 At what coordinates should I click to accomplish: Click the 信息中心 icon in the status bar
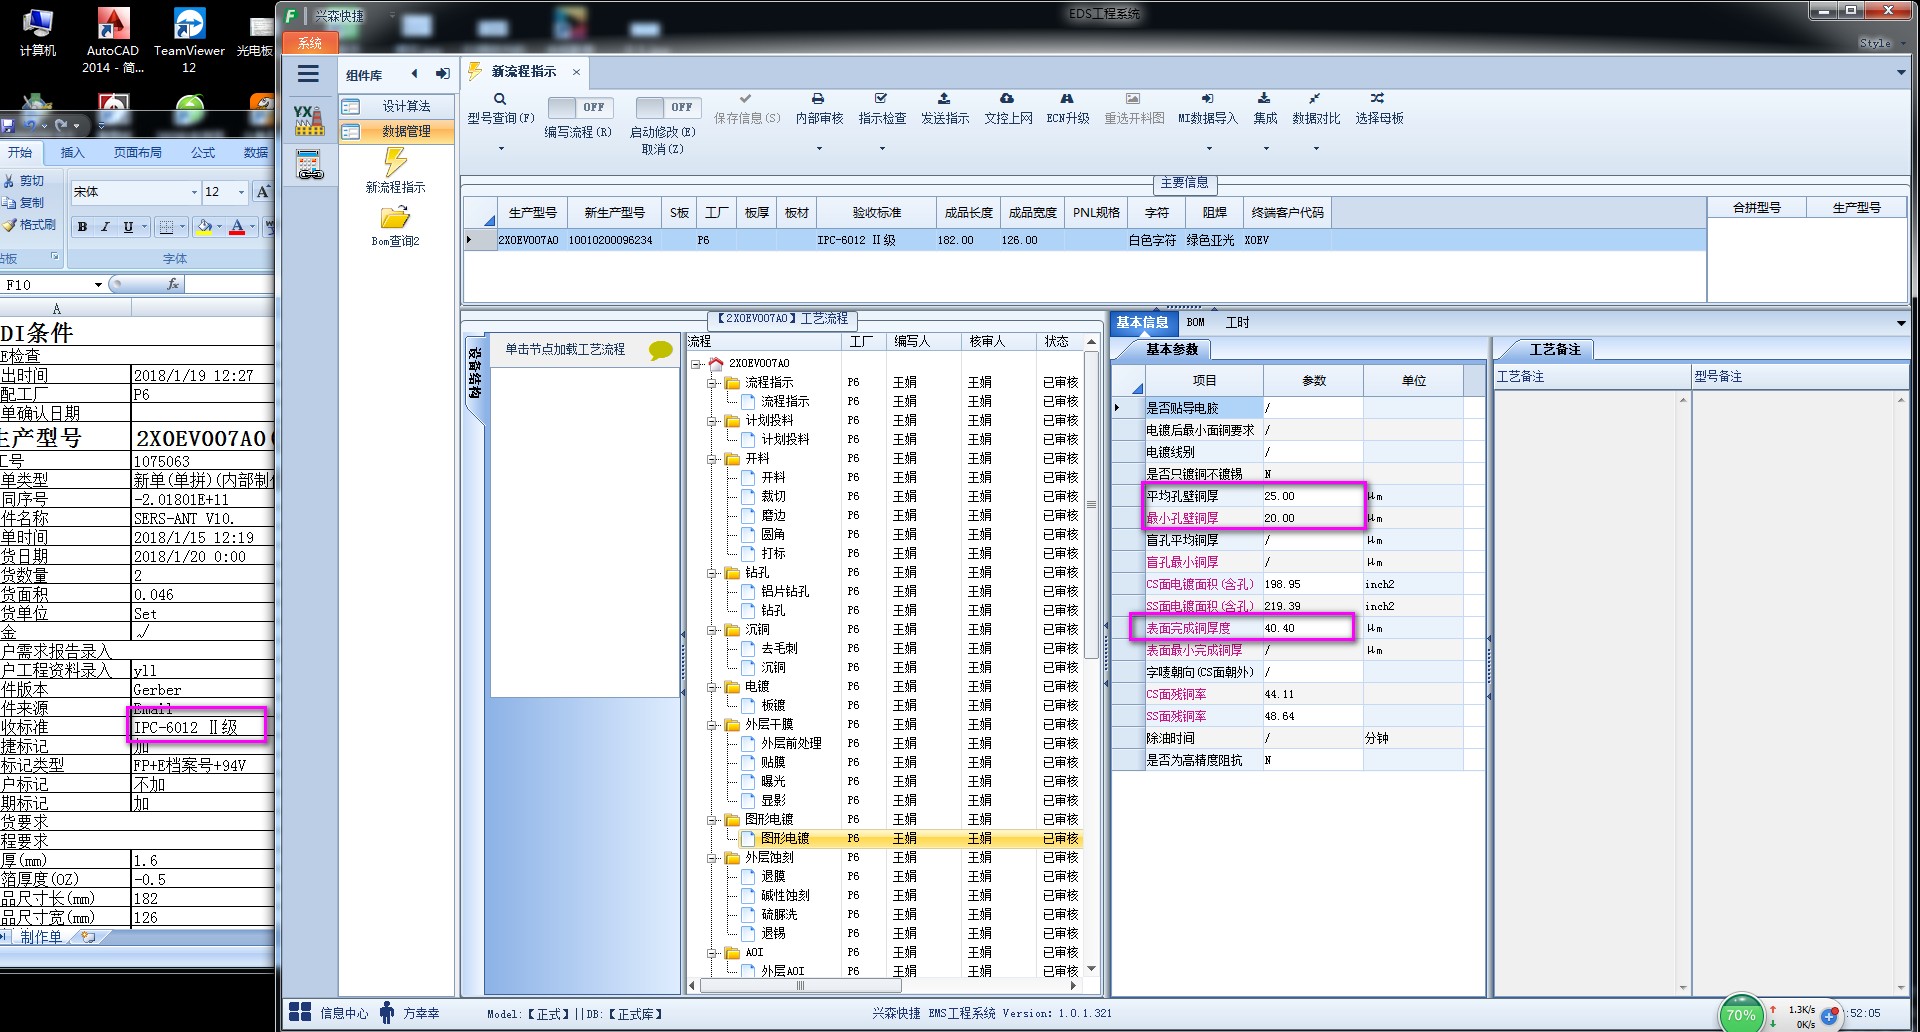tap(299, 1013)
